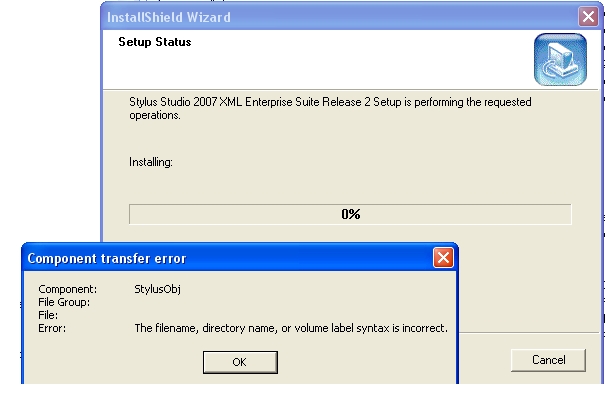This screenshot has height=394, width=605.
Task: Click the Component transfer error title bar
Action: point(228,258)
